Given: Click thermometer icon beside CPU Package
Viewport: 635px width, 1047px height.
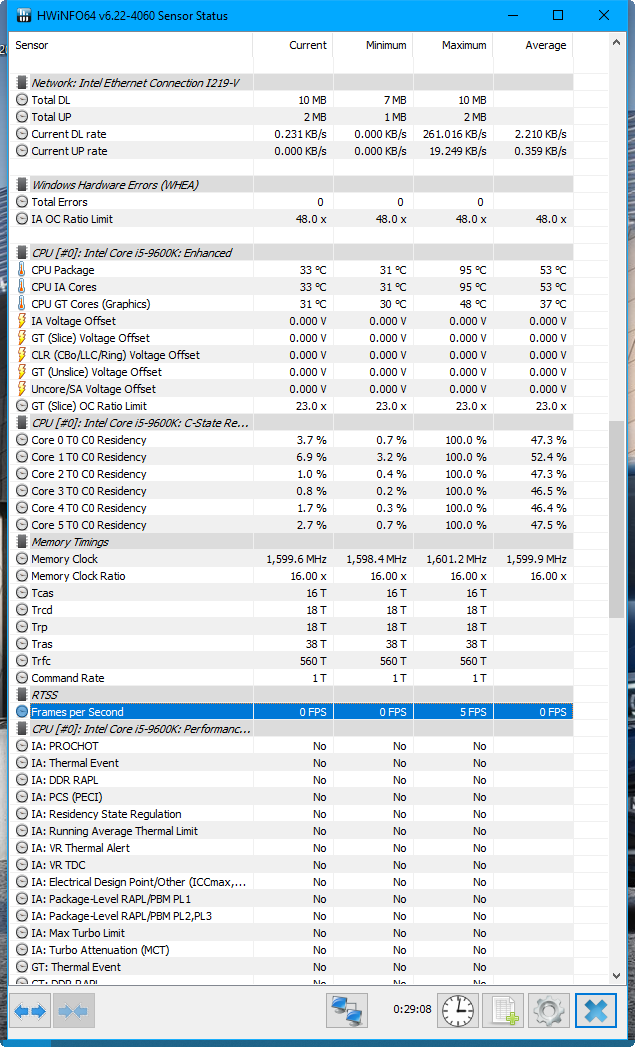Looking at the screenshot, I should tap(22, 270).
